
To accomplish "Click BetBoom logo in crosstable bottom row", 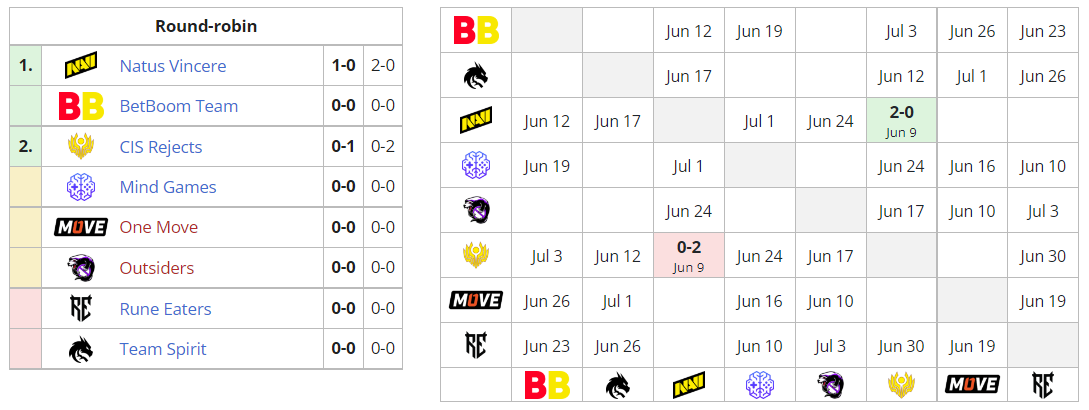I will 547,384.
